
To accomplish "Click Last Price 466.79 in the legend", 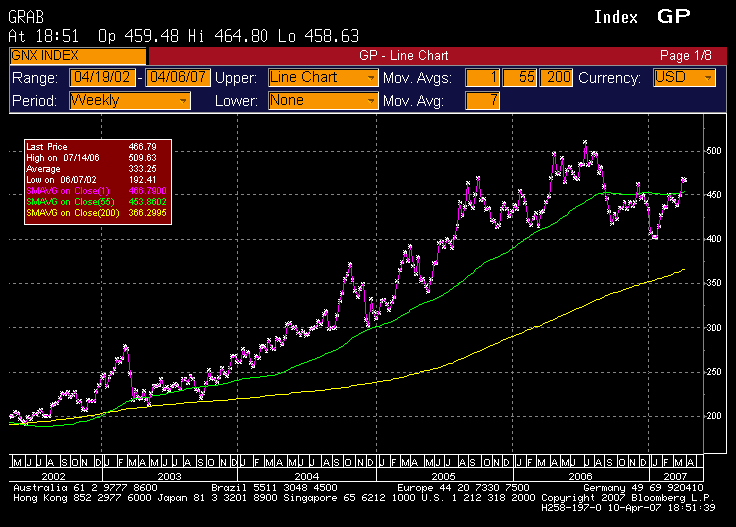I will click(92, 147).
